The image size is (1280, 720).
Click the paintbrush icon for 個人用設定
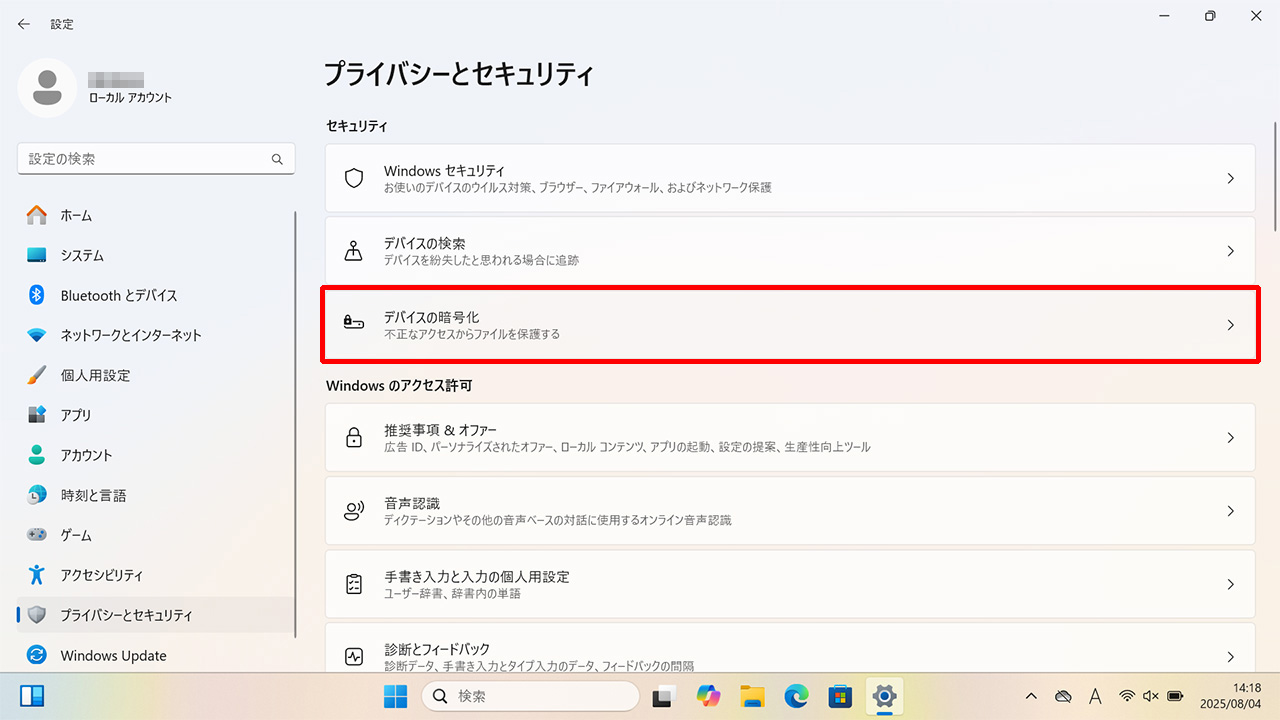pyautogui.click(x=37, y=375)
